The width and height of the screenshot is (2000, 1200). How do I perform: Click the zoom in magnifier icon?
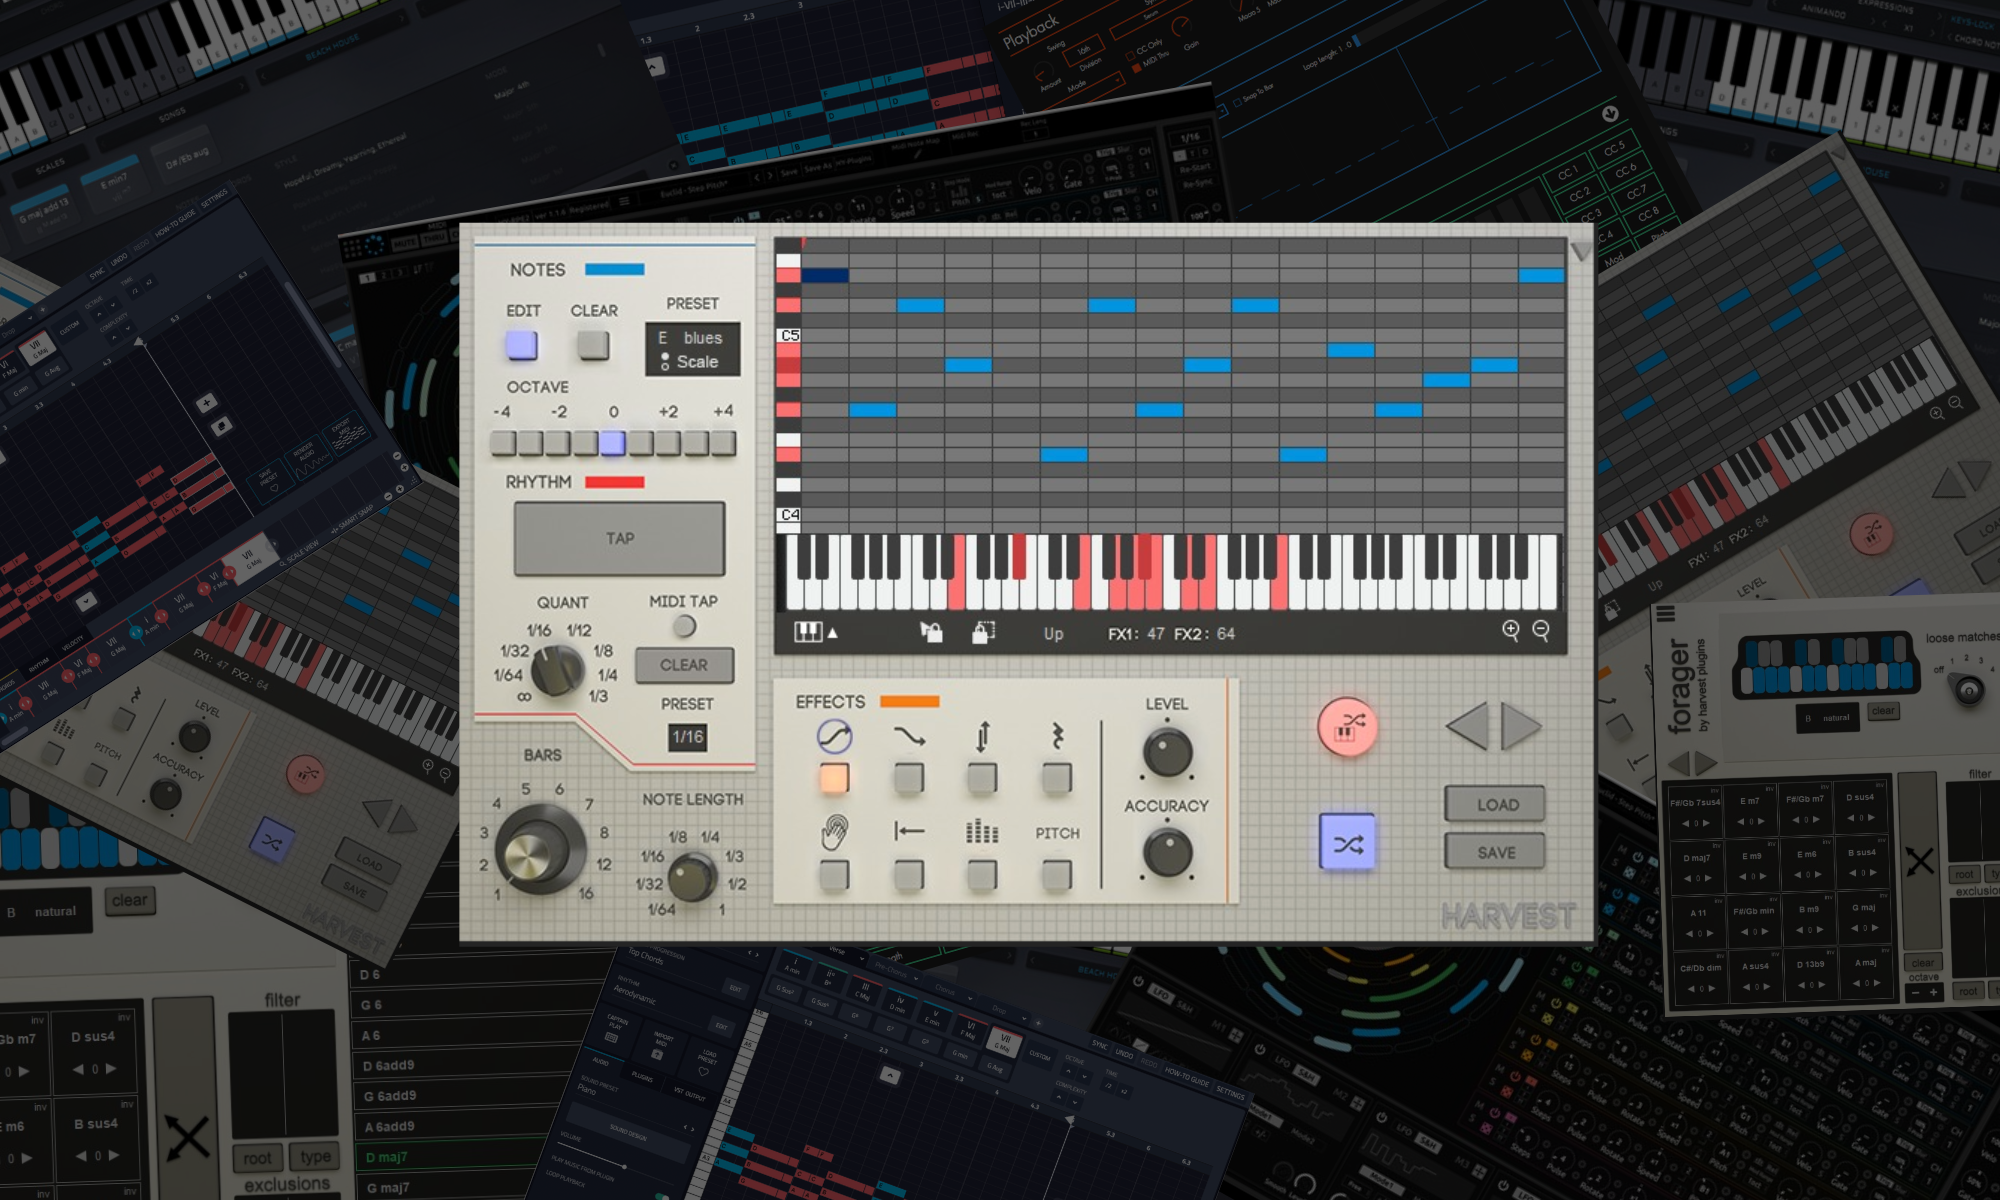pos(1510,630)
